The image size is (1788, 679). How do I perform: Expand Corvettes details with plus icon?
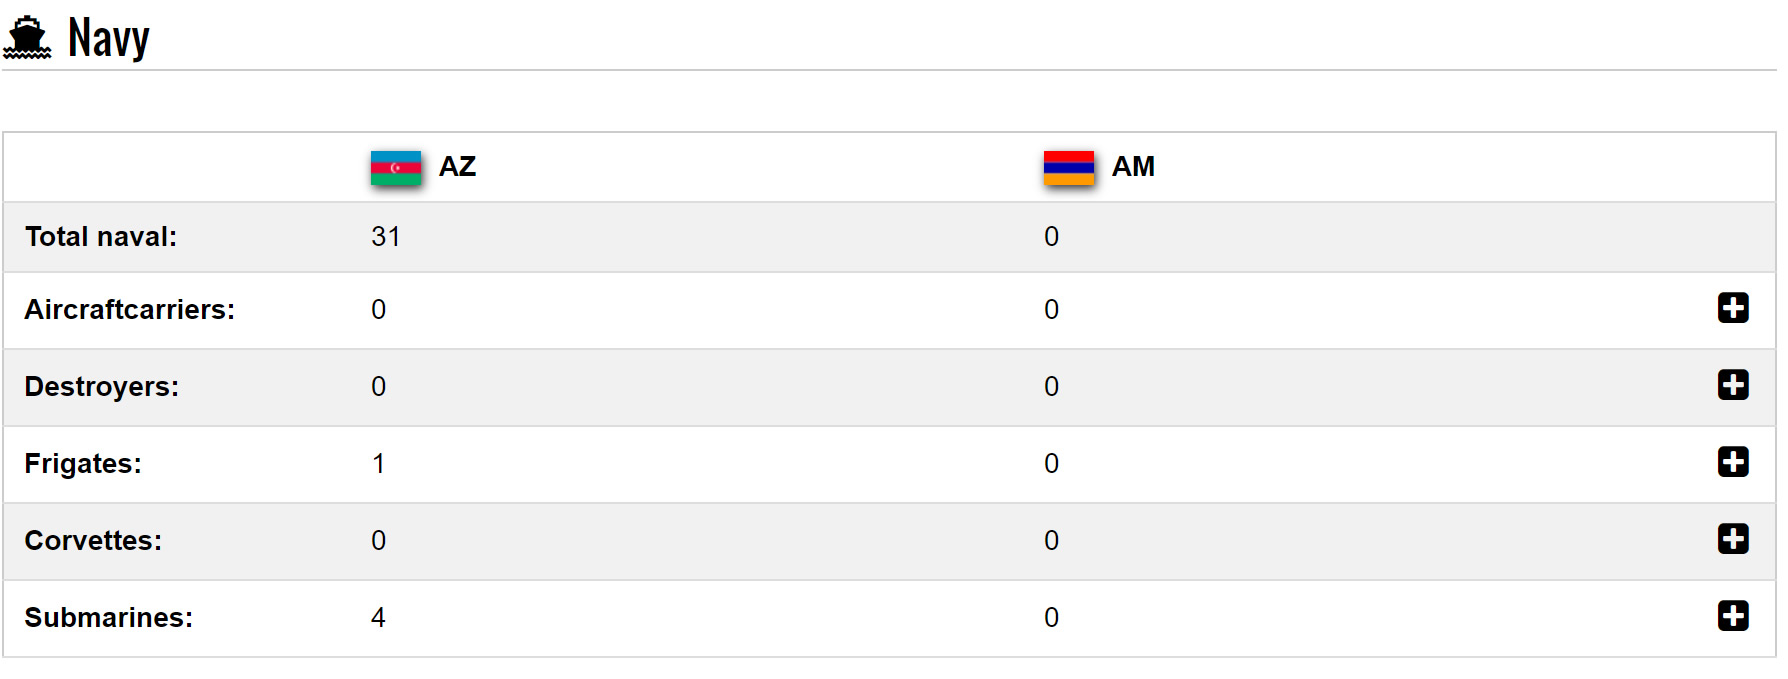coord(1732,539)
